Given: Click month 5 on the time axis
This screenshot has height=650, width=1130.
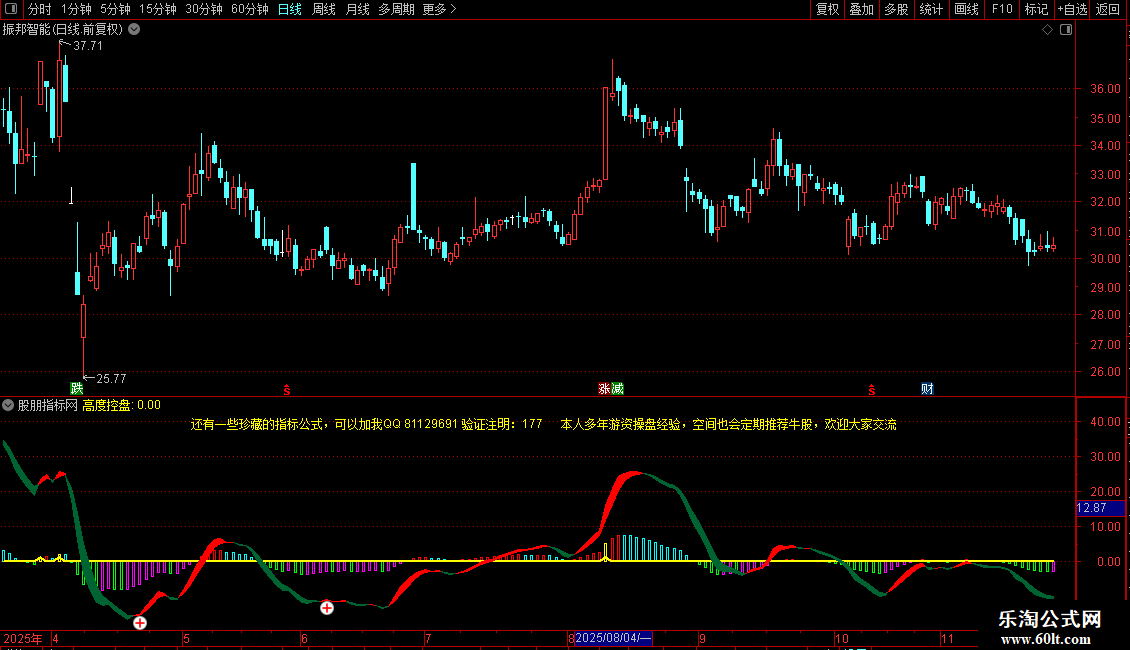Looking at the screenshot, I should (x=187, y=638).
